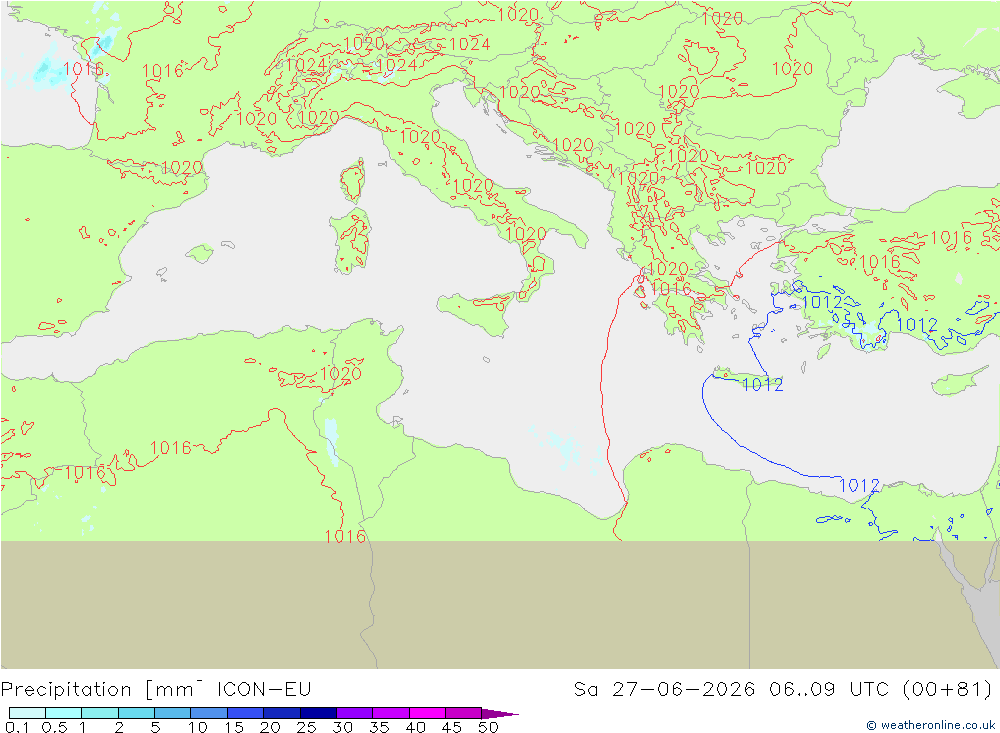
Task: Click the red 1020 label over Tunisia
Action: pos(341,373)
